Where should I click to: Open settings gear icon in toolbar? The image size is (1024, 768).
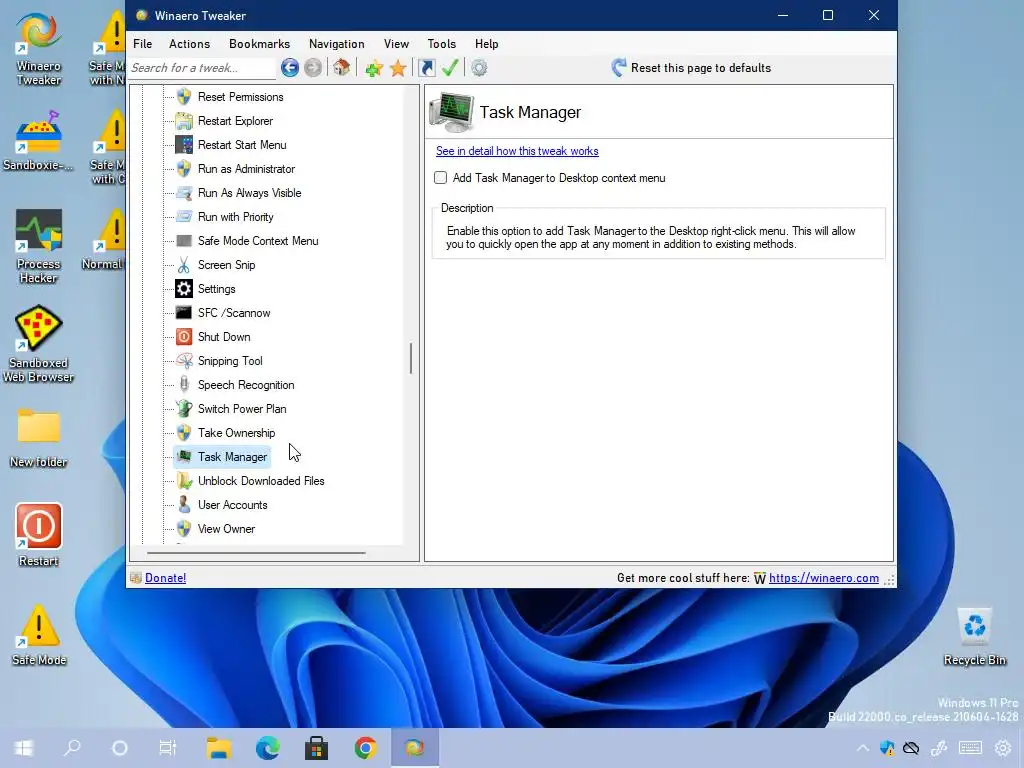coord(479,68)
